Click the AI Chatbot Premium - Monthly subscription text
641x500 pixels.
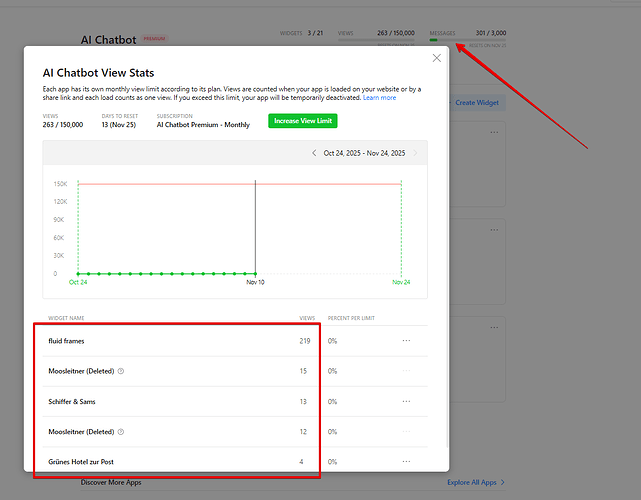click(x=203, y=125)
